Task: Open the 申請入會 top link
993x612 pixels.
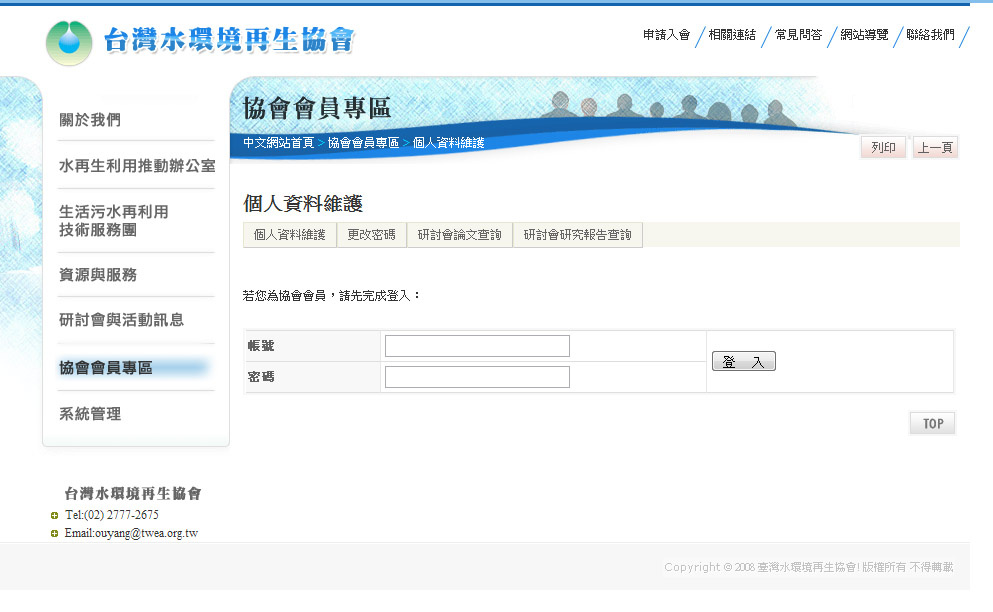Action: tap(666, 35)
